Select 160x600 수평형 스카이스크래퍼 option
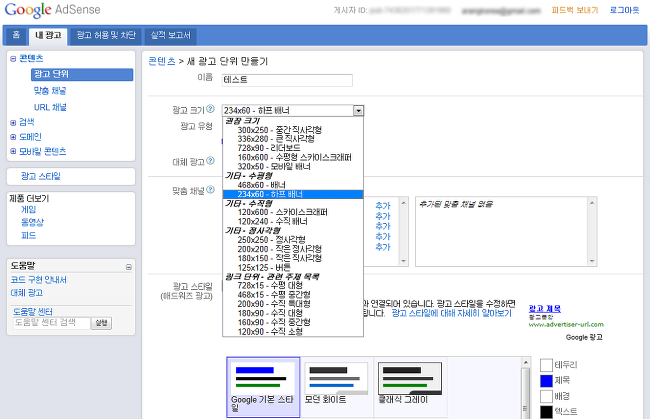Viewport: 650px width, 419px height. tap(294, 157)
